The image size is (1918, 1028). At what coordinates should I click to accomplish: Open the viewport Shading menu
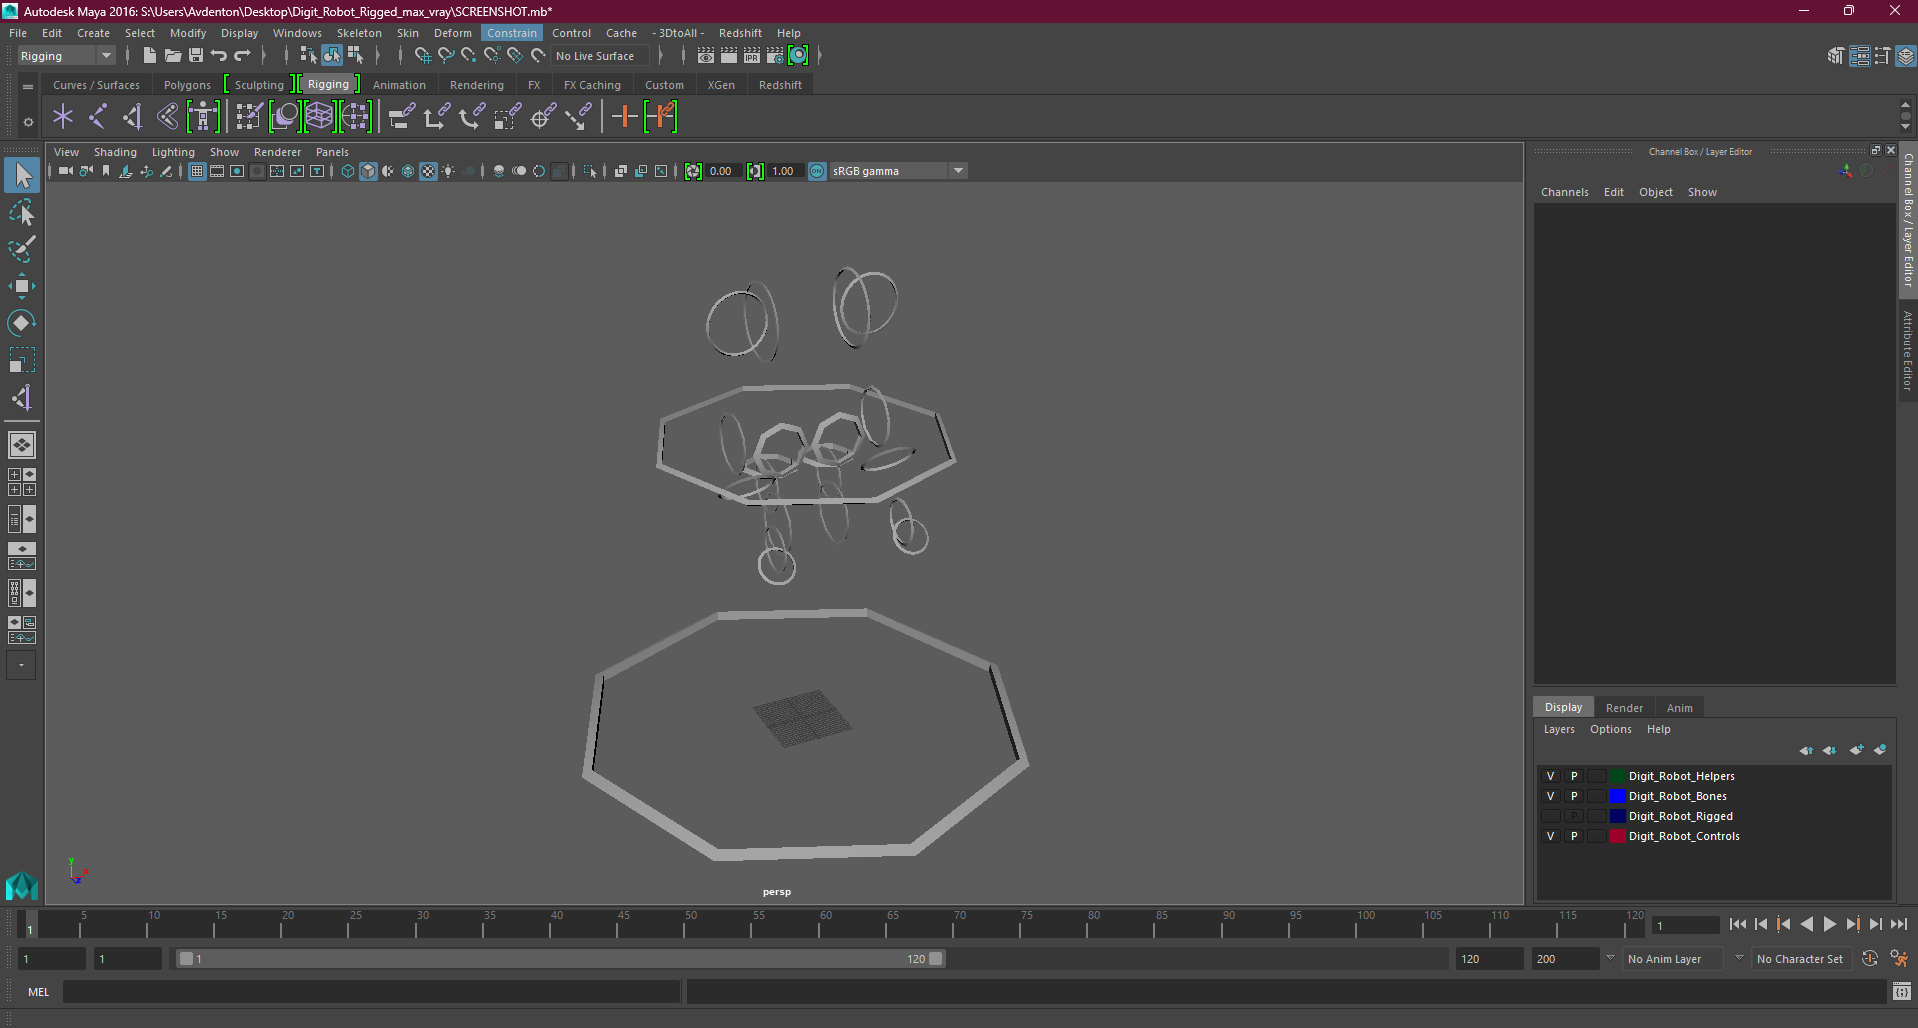[115, 152]
